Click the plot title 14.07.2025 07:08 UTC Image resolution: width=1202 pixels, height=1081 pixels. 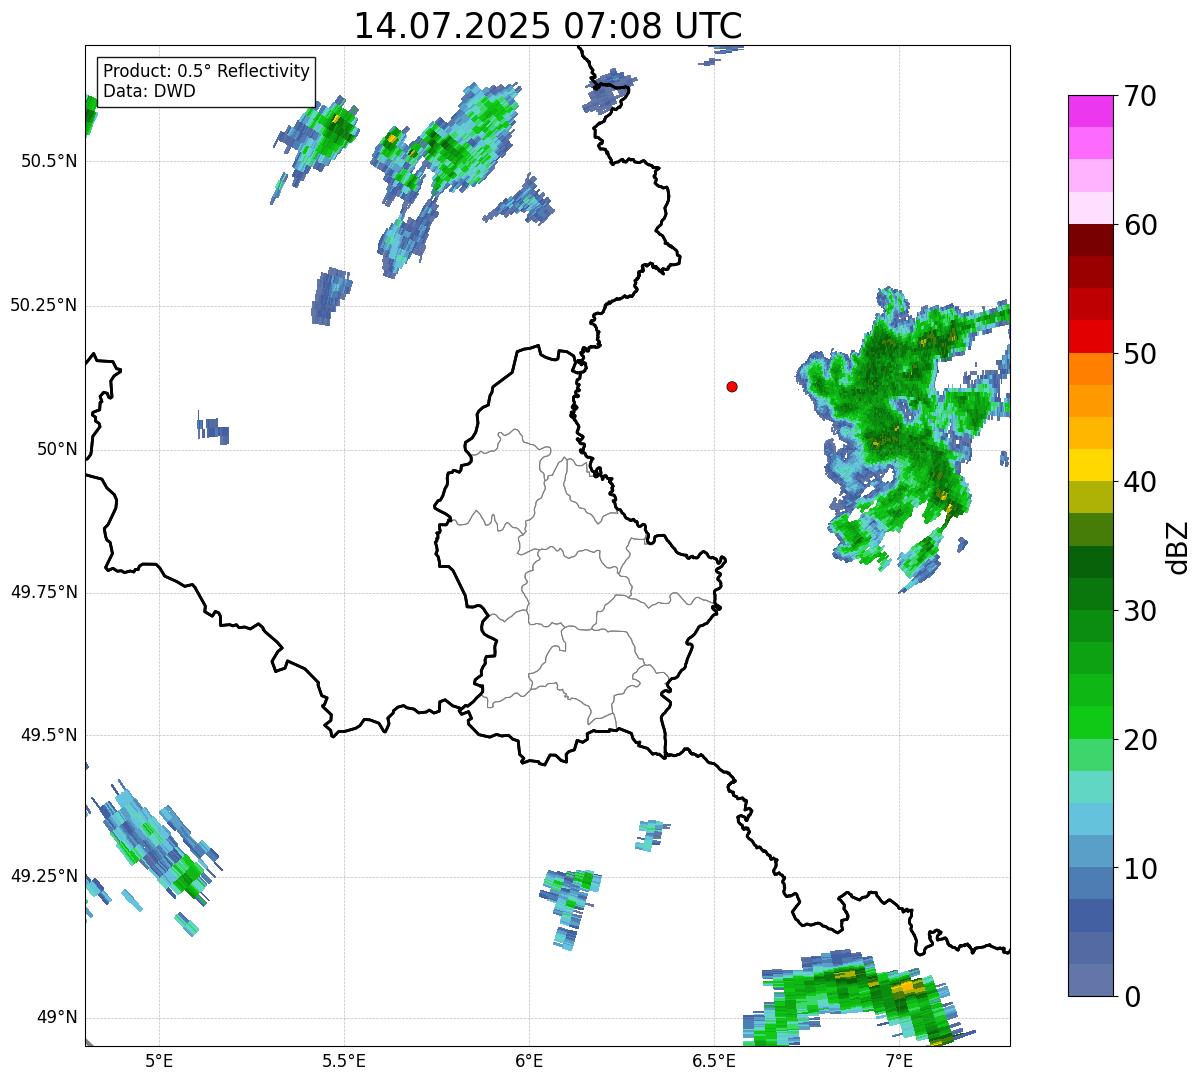548,26
